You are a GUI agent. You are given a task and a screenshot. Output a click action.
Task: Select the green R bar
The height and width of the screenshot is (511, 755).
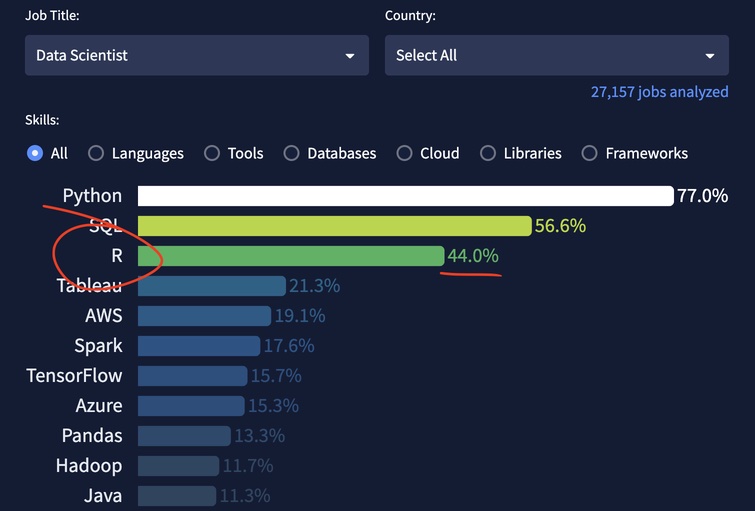click(x=290, y=256)
